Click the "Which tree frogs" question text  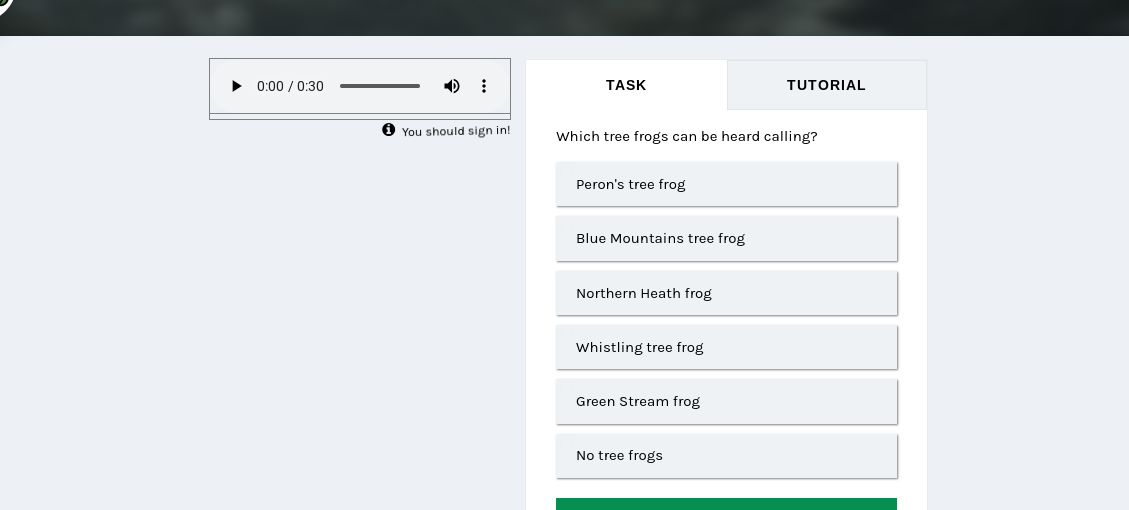687,136
